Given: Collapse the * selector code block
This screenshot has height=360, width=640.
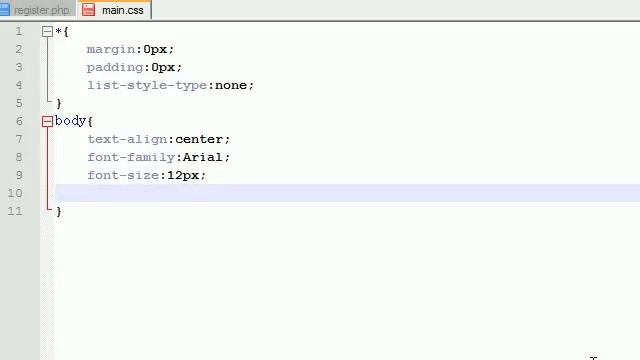Looking at the screenshot, I should click(47, 31).
